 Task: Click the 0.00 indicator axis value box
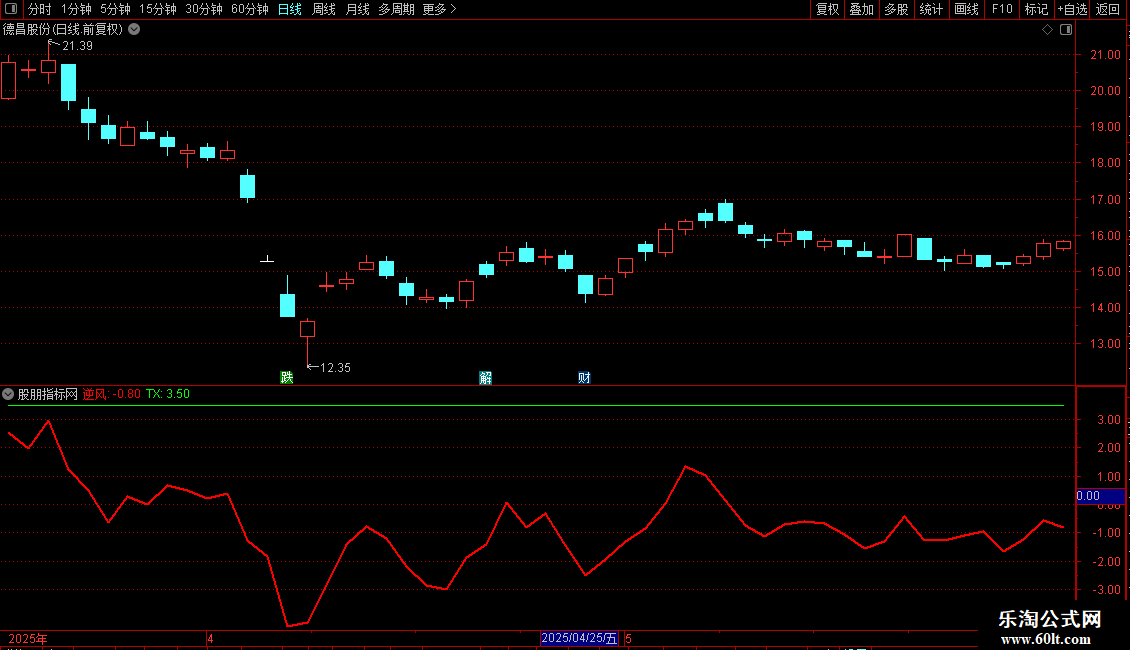pyautogui.click(x=1100, y=496)
